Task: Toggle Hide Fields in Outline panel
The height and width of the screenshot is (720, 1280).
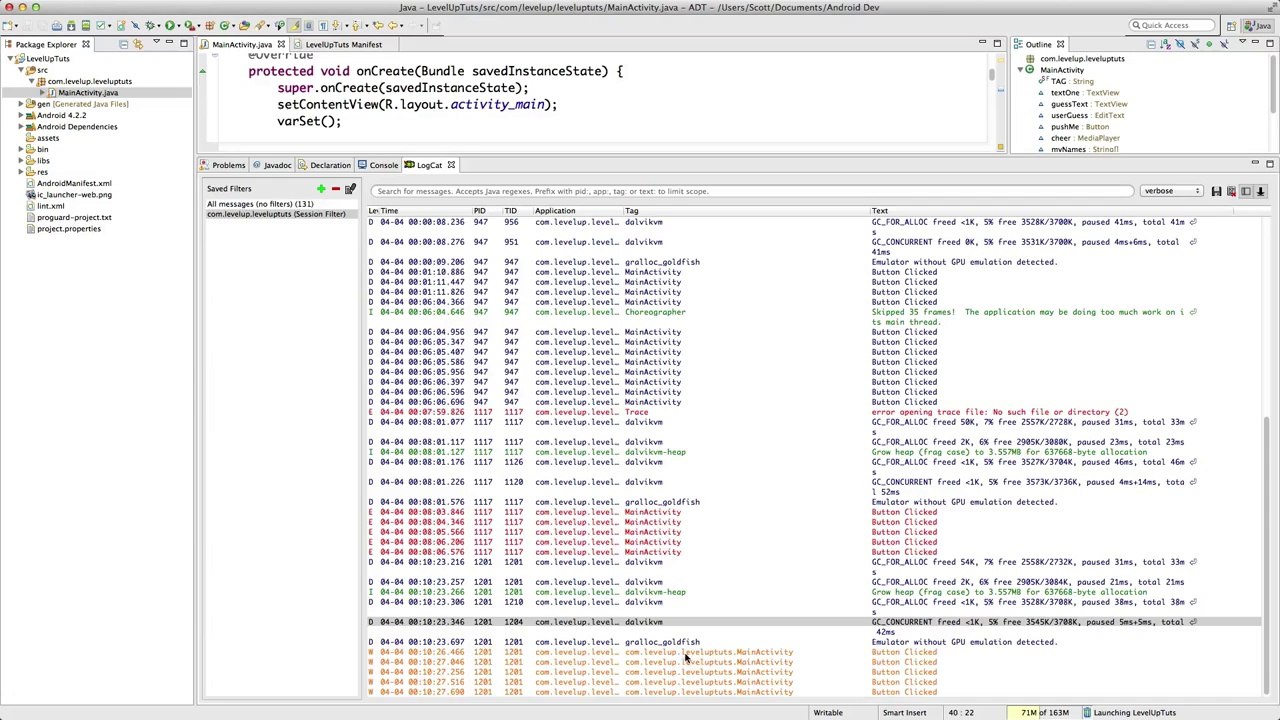Action: coord(1180,44)
